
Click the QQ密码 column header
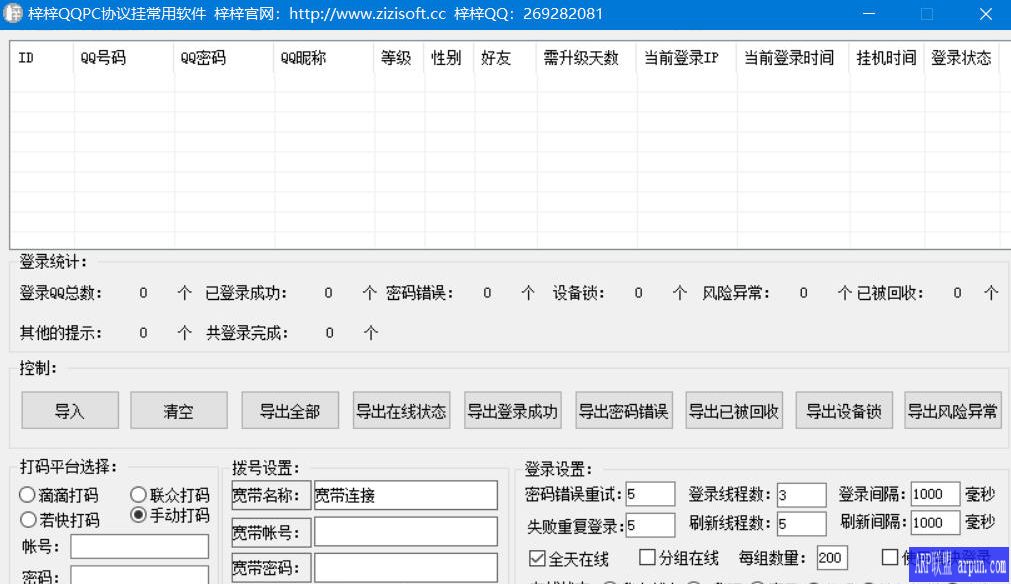click(x=224, y=58)
